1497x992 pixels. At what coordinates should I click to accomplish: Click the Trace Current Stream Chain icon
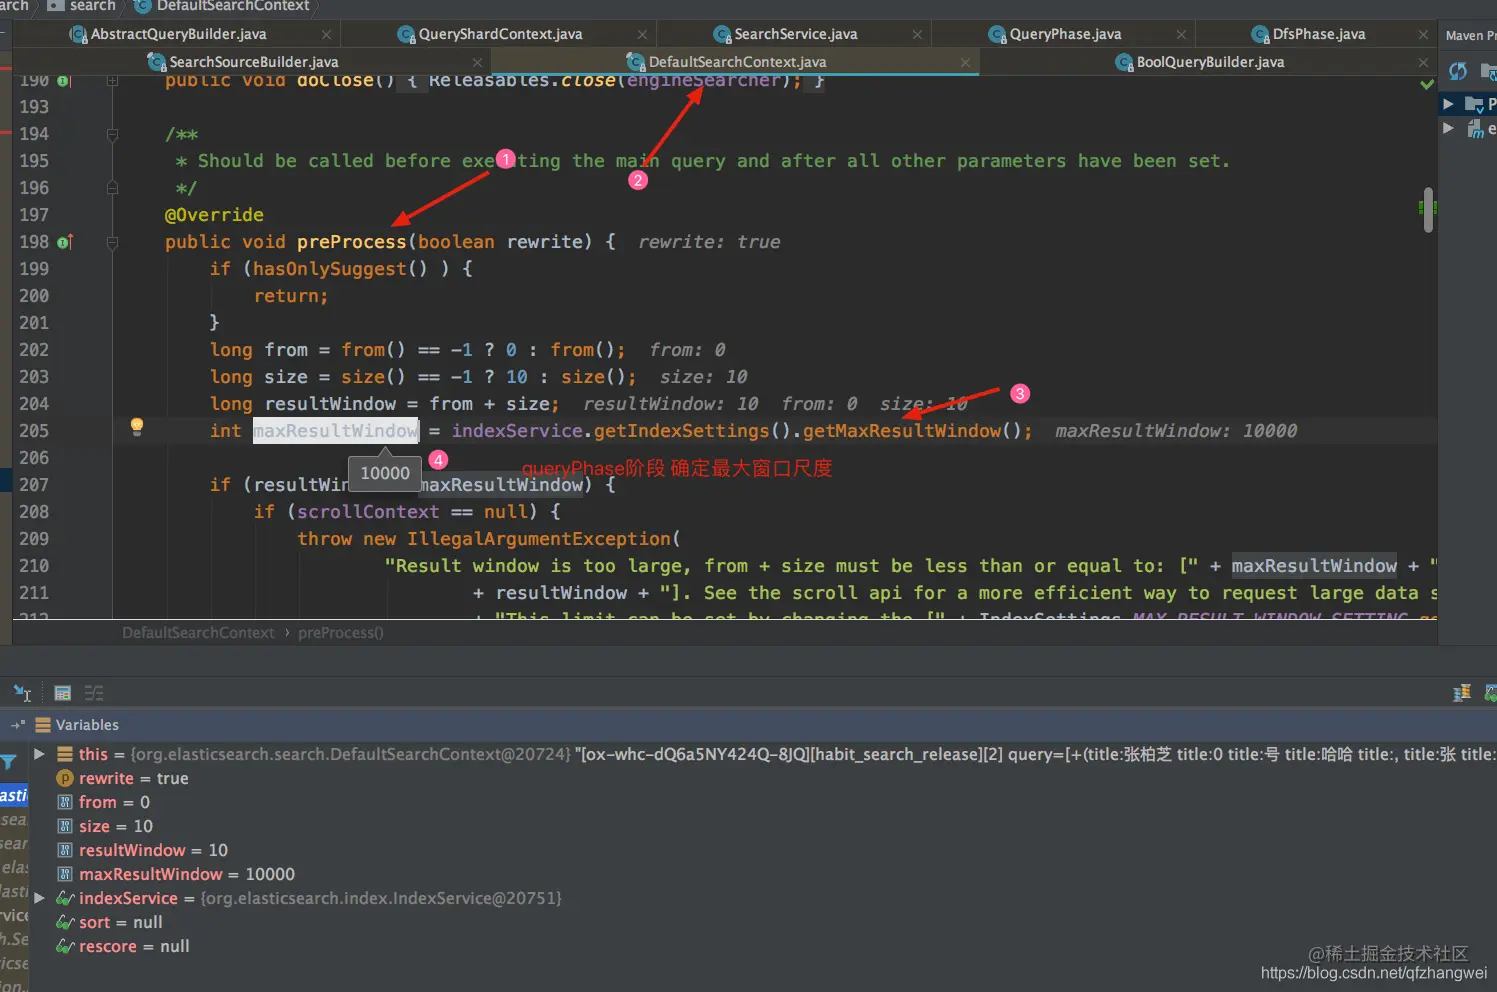[x=94, y=693]
